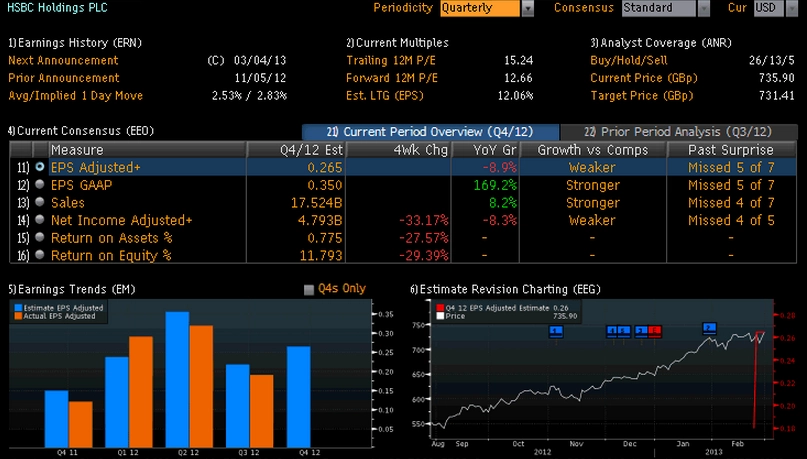Open Estimate Revision Charting (EEG) section
Viewport: 807px width, 459px height.
[x=505, y=289]
